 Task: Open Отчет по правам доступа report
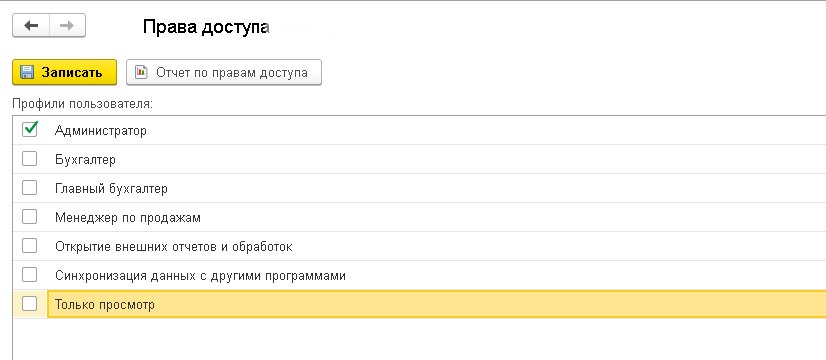point(224,72)
